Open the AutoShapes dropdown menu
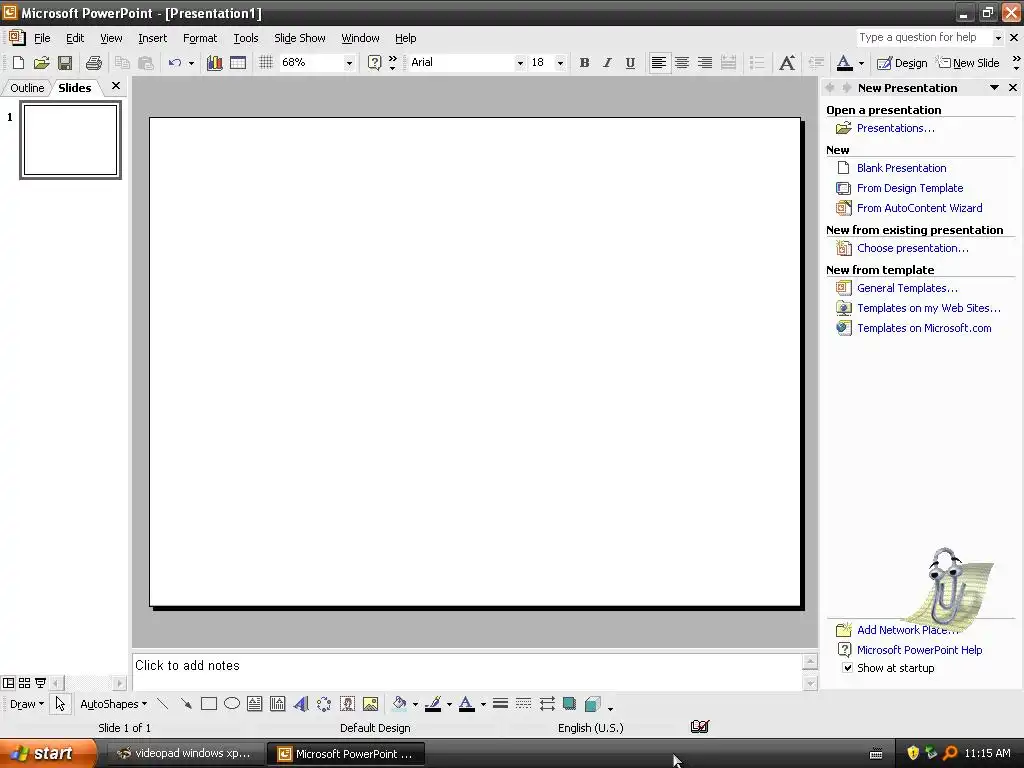Image resolution: width=1024 pixels, height=768 pixels. [113, 704]
